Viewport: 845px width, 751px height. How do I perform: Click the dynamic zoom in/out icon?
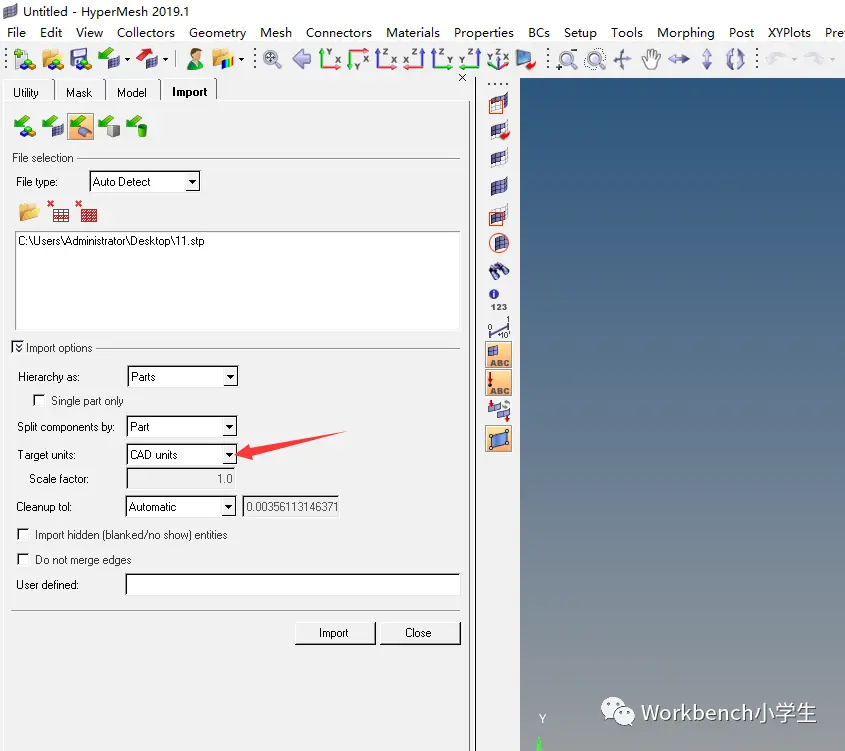tap(567, 59)
